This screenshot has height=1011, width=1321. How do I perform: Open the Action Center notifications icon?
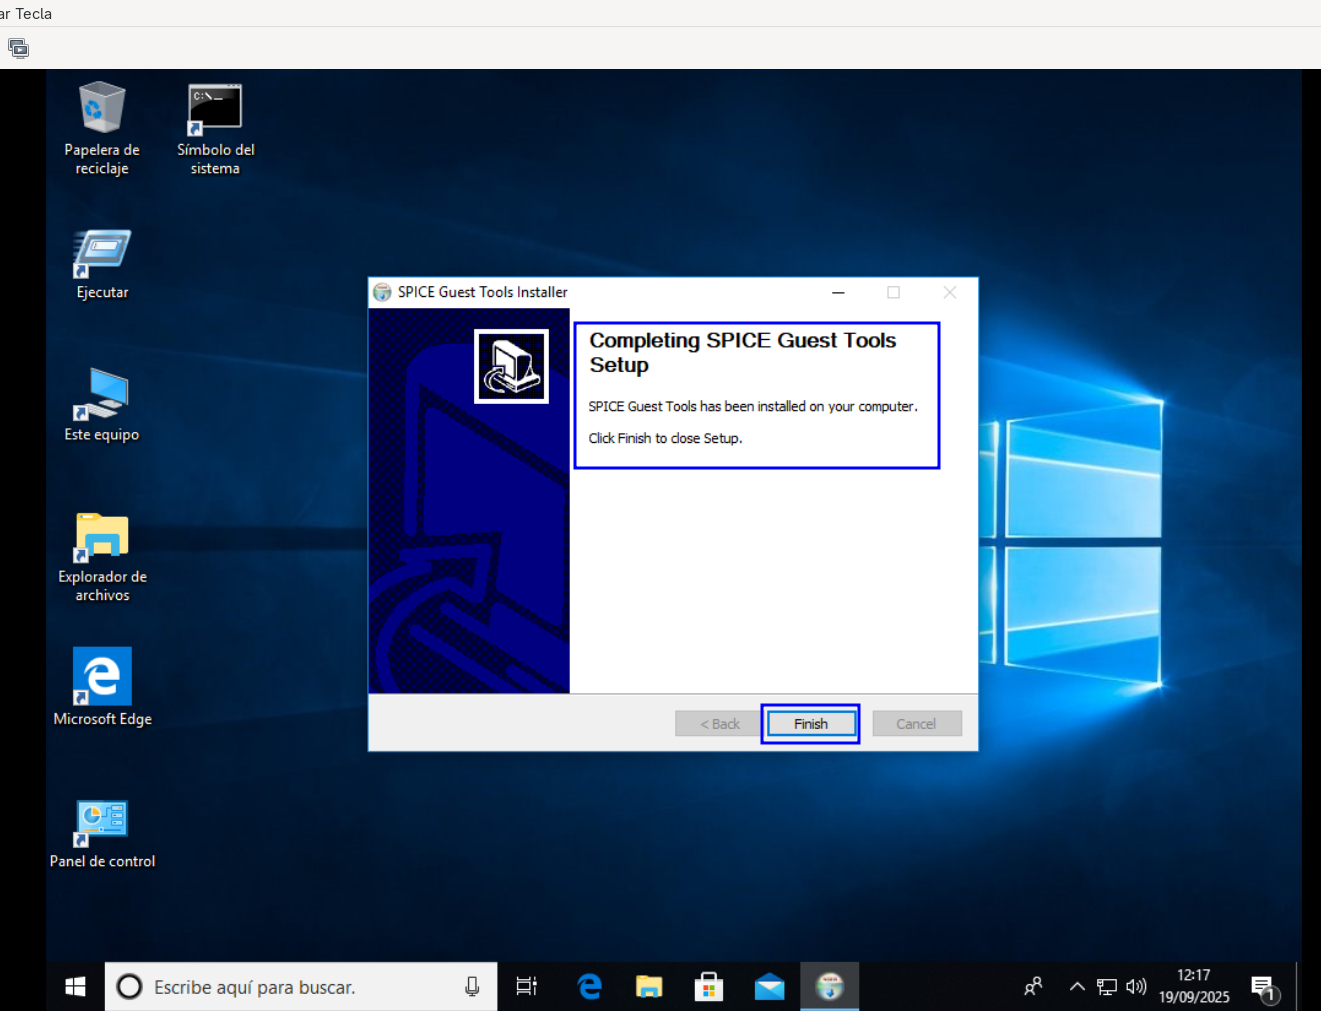[1264, 988]
